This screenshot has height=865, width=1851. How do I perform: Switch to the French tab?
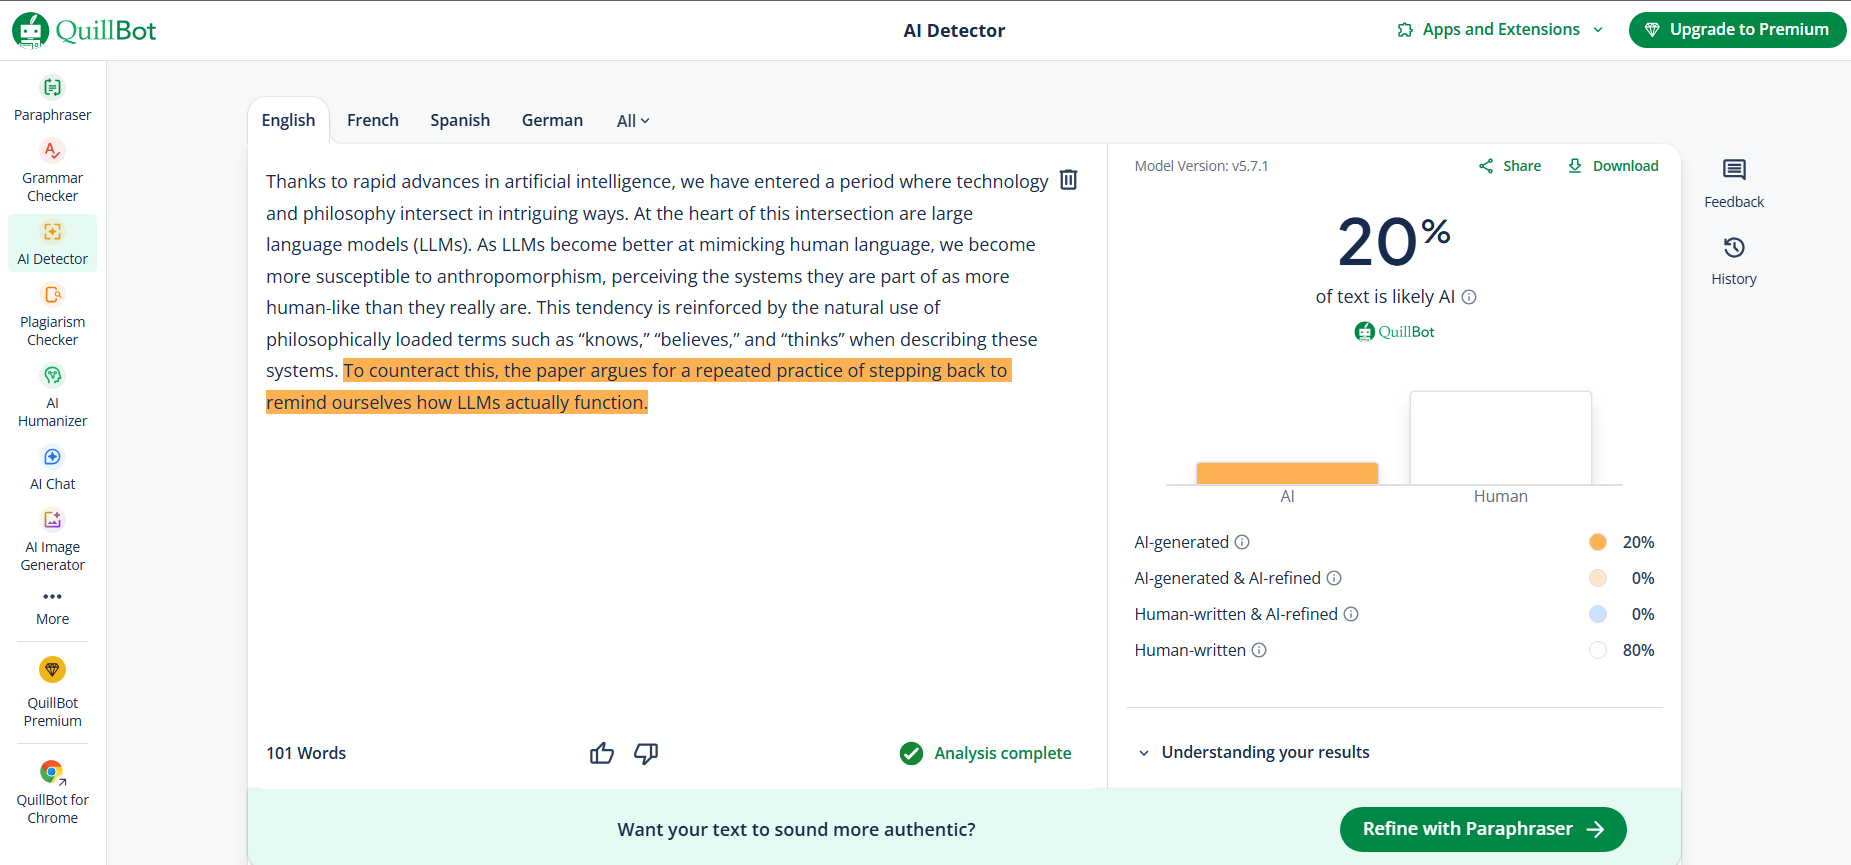[372, 120]
